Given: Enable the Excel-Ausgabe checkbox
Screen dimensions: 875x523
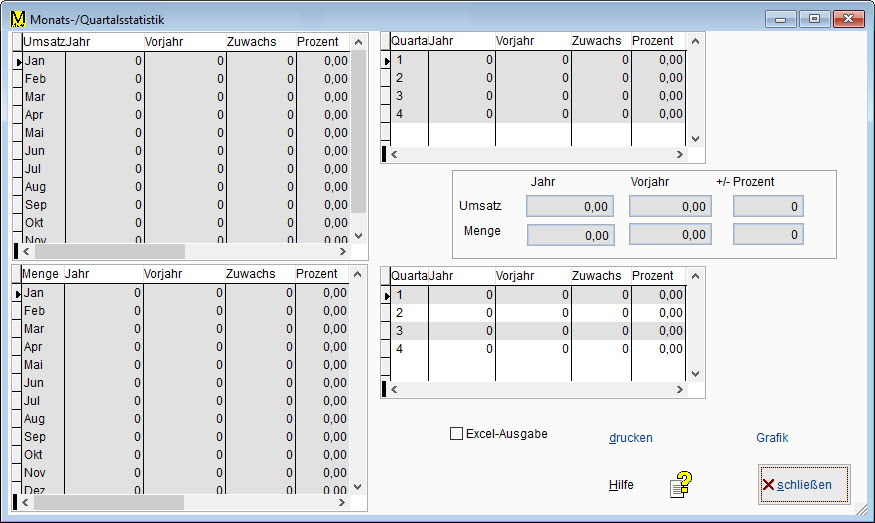Looking at the screenshot, I should (x=457, y=434).
